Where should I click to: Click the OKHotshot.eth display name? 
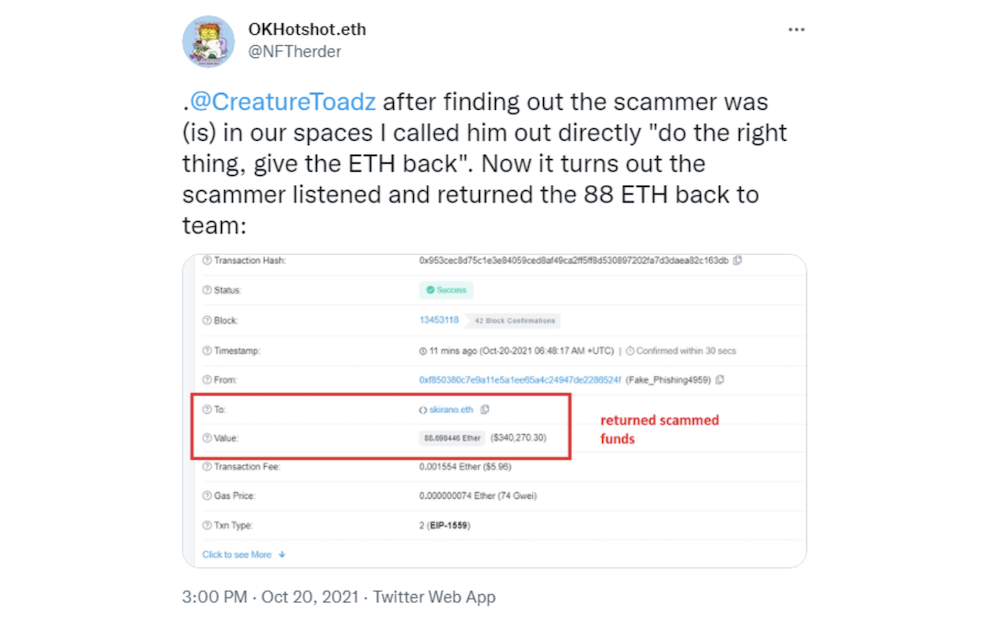pos(307,29)
